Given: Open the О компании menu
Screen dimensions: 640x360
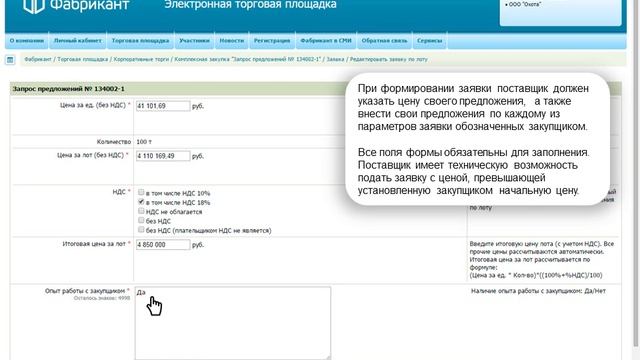Looking at the screenshot, I should coord(27,41).
